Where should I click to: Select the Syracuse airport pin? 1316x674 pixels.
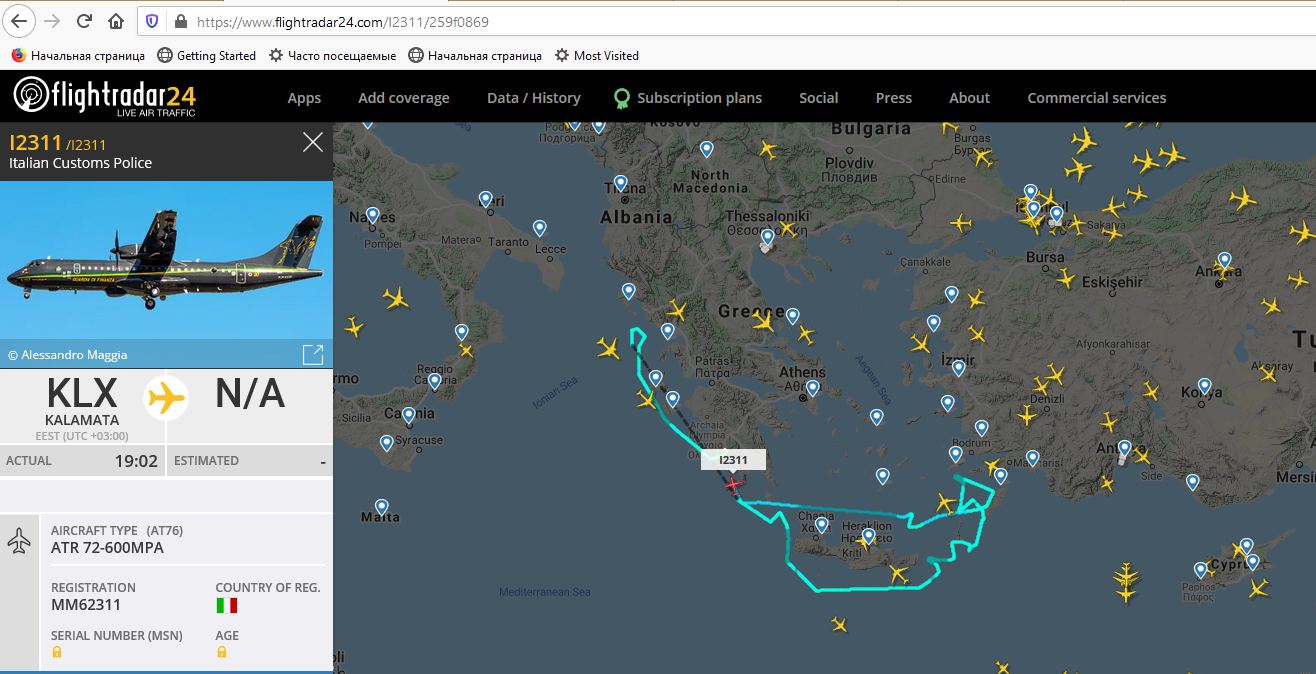[387, 443]
